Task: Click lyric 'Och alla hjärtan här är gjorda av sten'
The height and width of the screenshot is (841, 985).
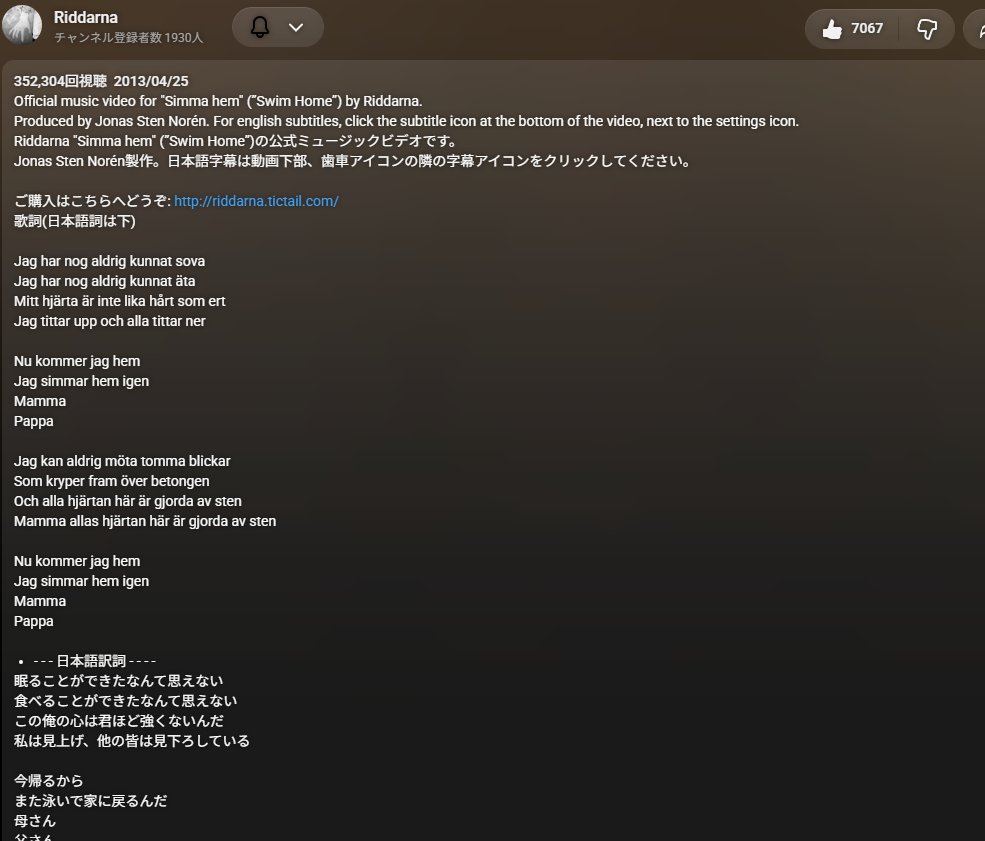Action: 128,501
